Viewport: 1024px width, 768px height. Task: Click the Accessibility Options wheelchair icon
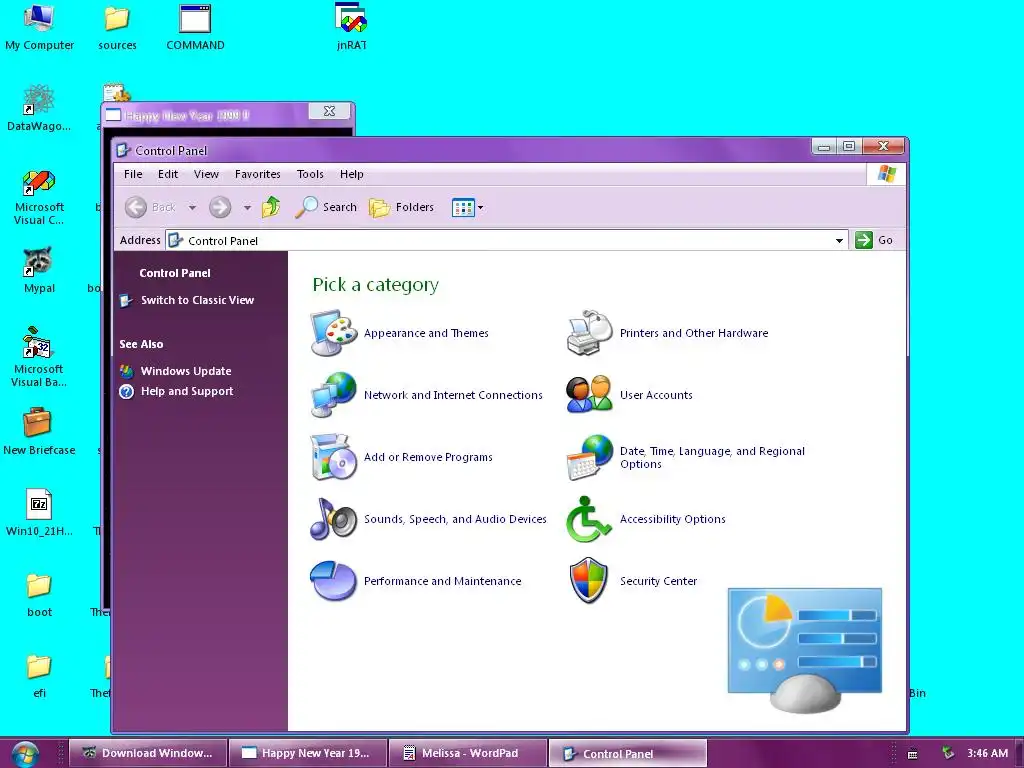tap(588, 519)
